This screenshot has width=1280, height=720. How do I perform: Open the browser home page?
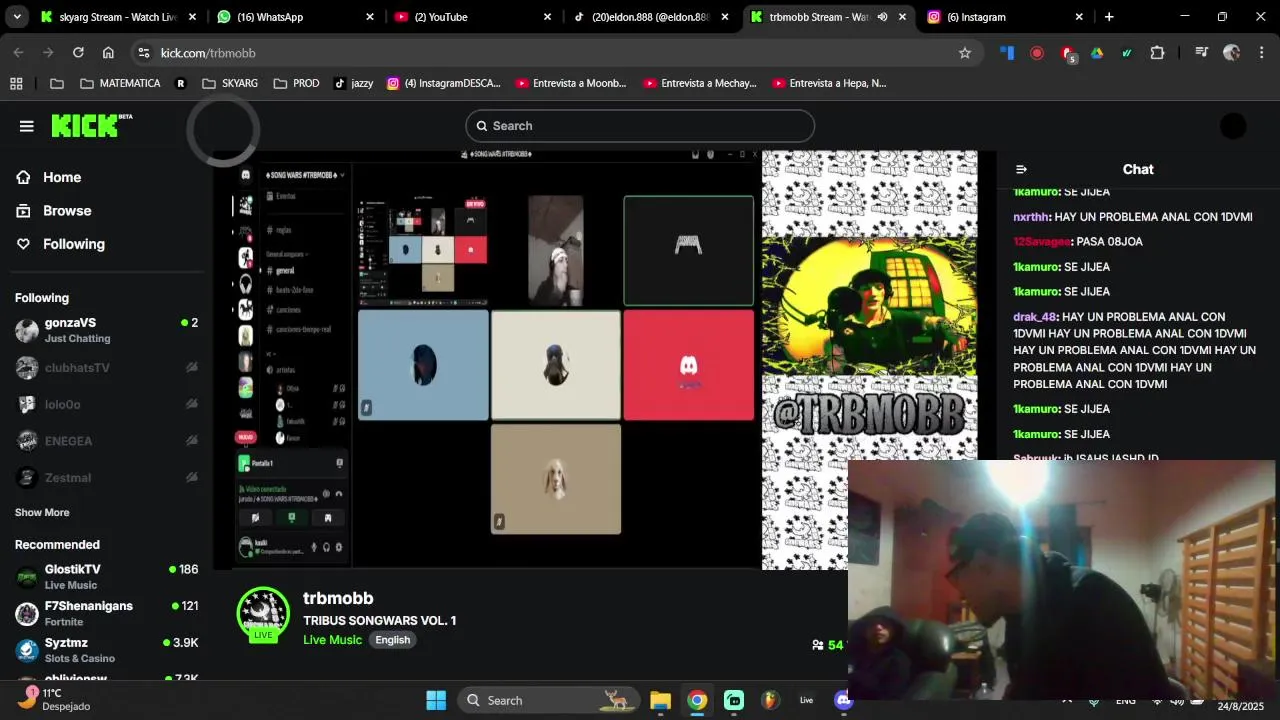point(108,53)
